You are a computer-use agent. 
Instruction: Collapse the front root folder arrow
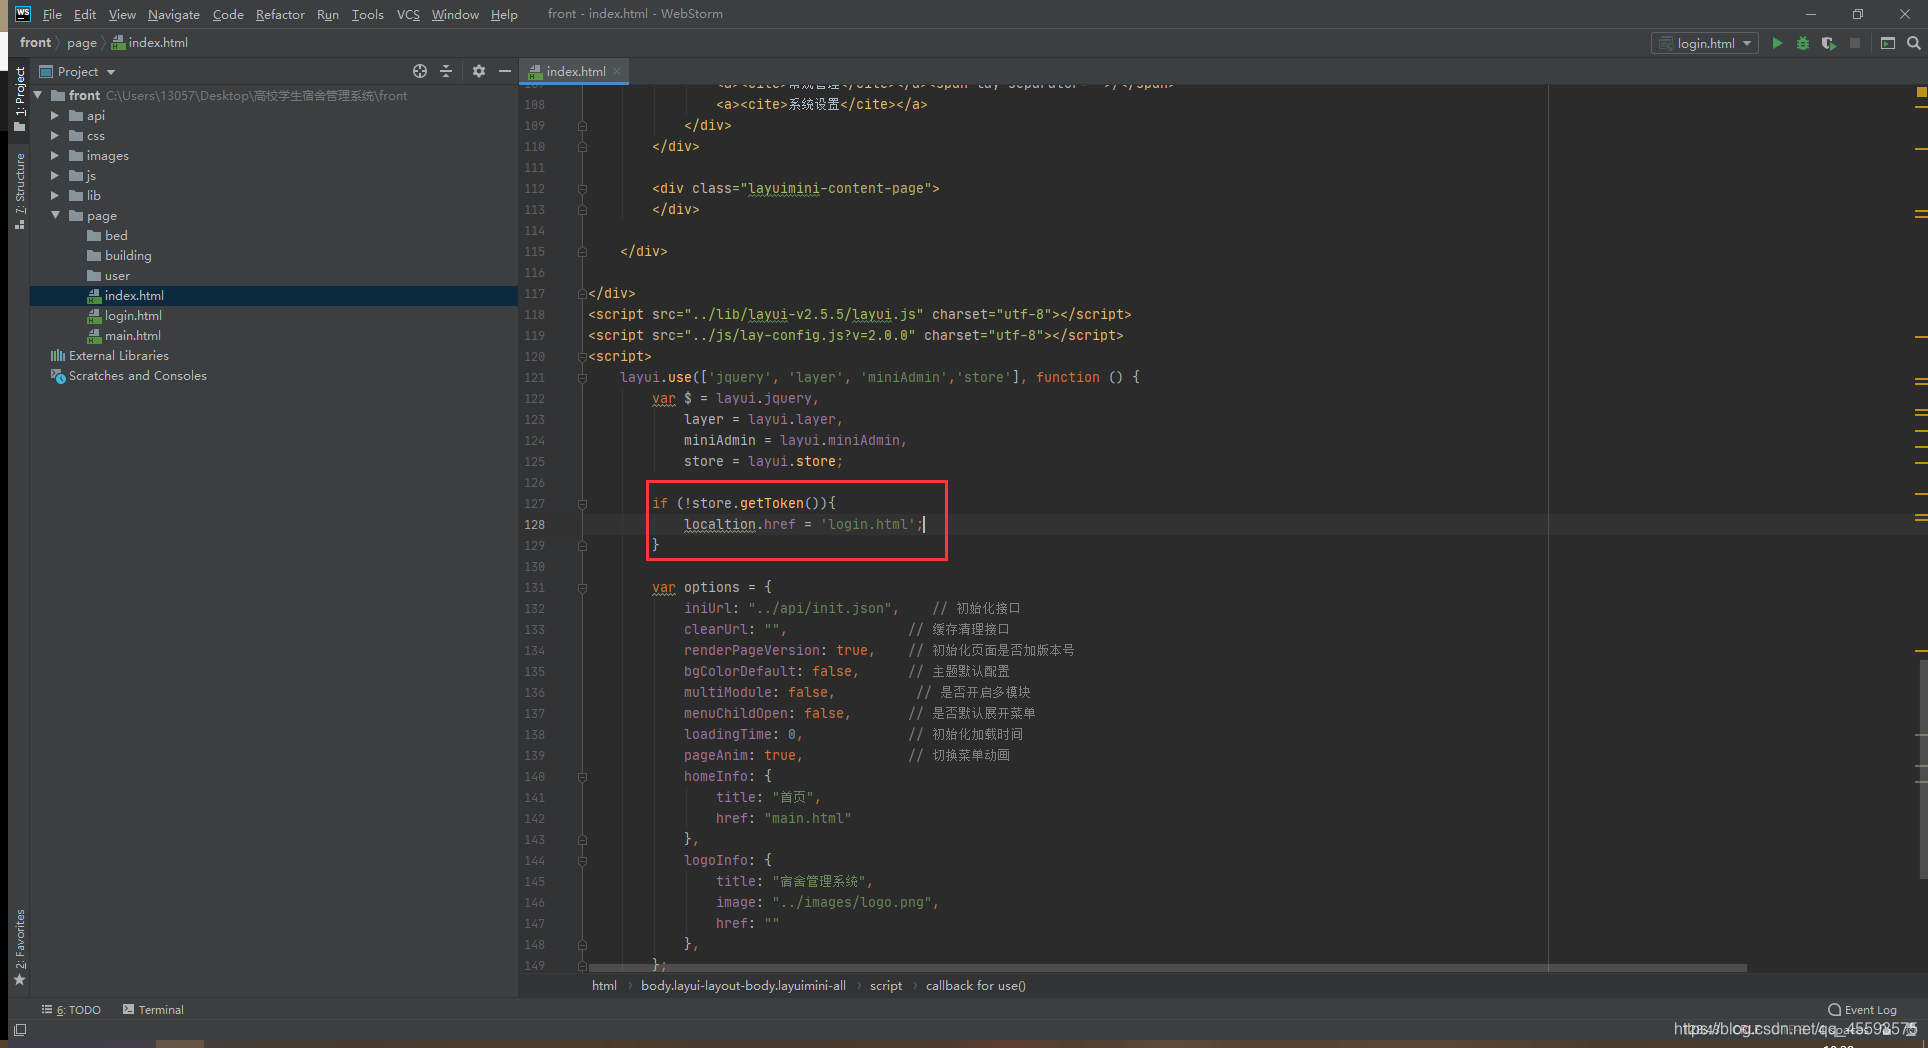pos(38,96)
